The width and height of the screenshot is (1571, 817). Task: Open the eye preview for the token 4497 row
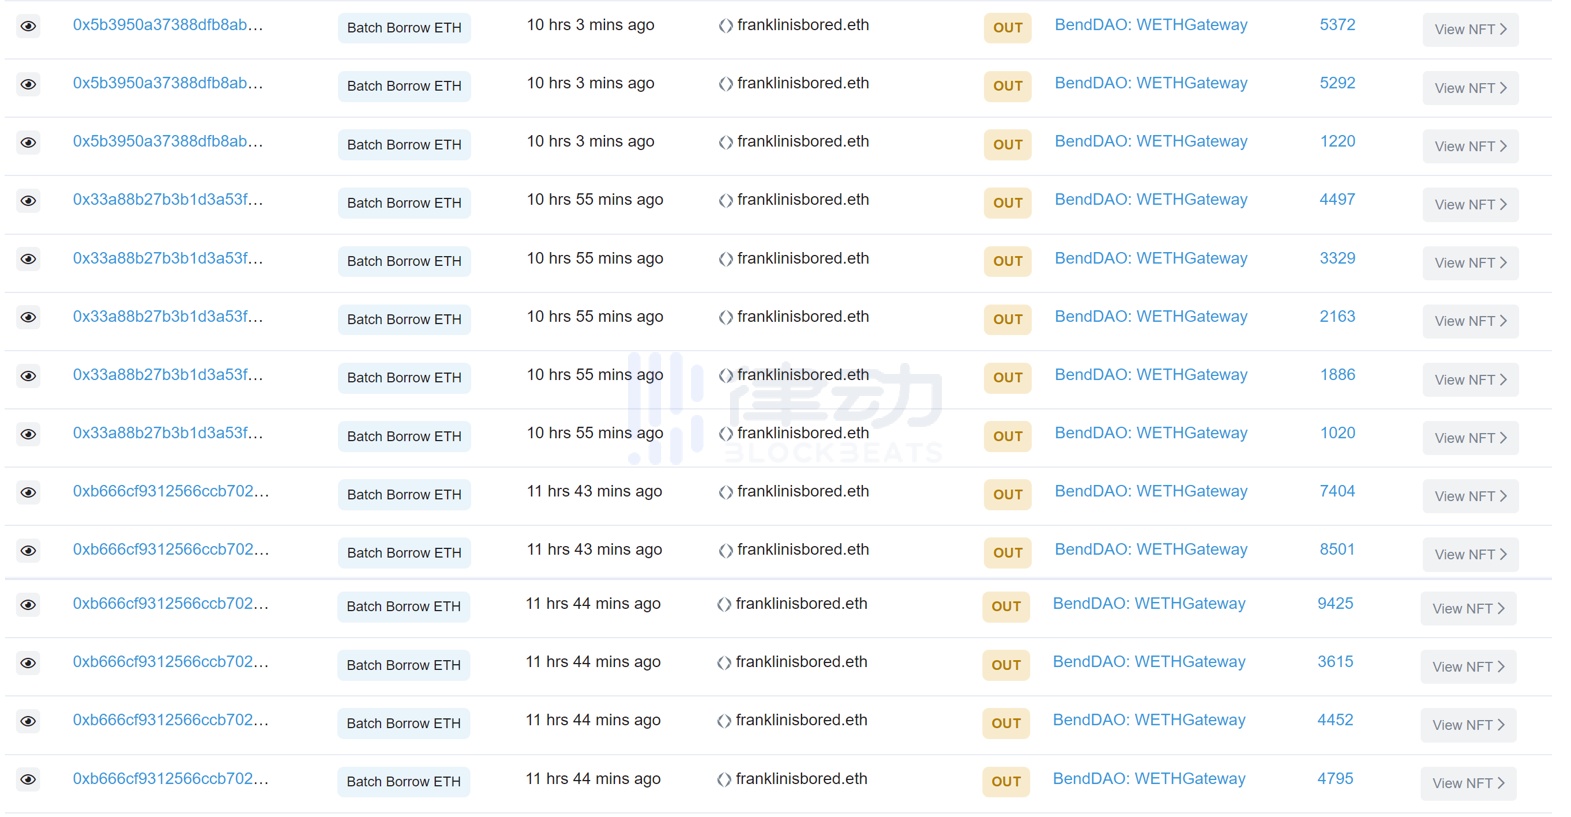[28, 200]
